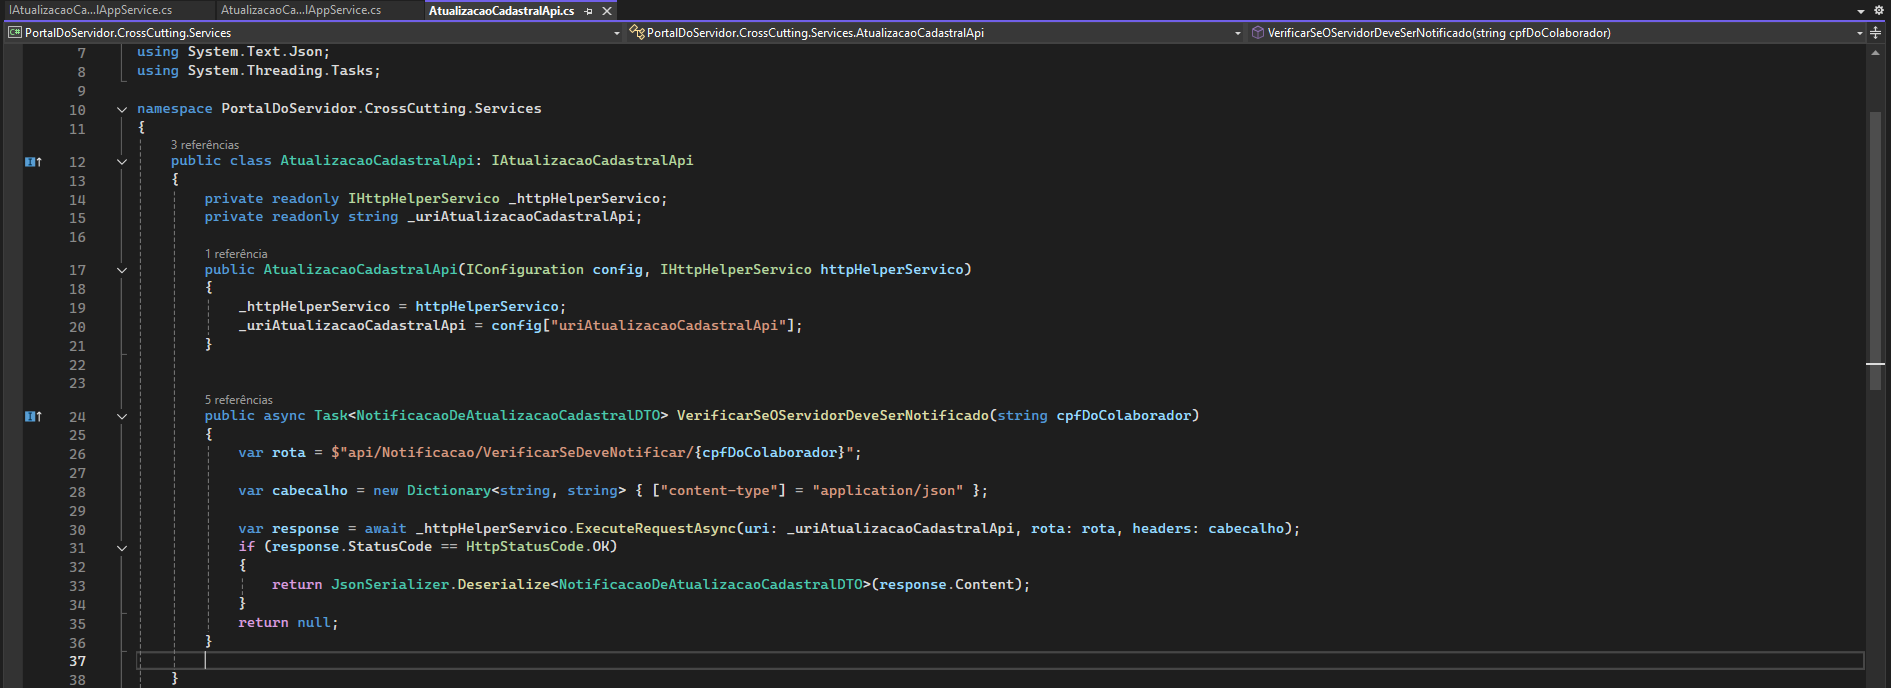Viewport: 1891px width, 688px height.
Task: Click the class icon before PortalDoServidor.CrossCutting.Services.AtualizacaoCadastralApi
Action: (636, 33)
